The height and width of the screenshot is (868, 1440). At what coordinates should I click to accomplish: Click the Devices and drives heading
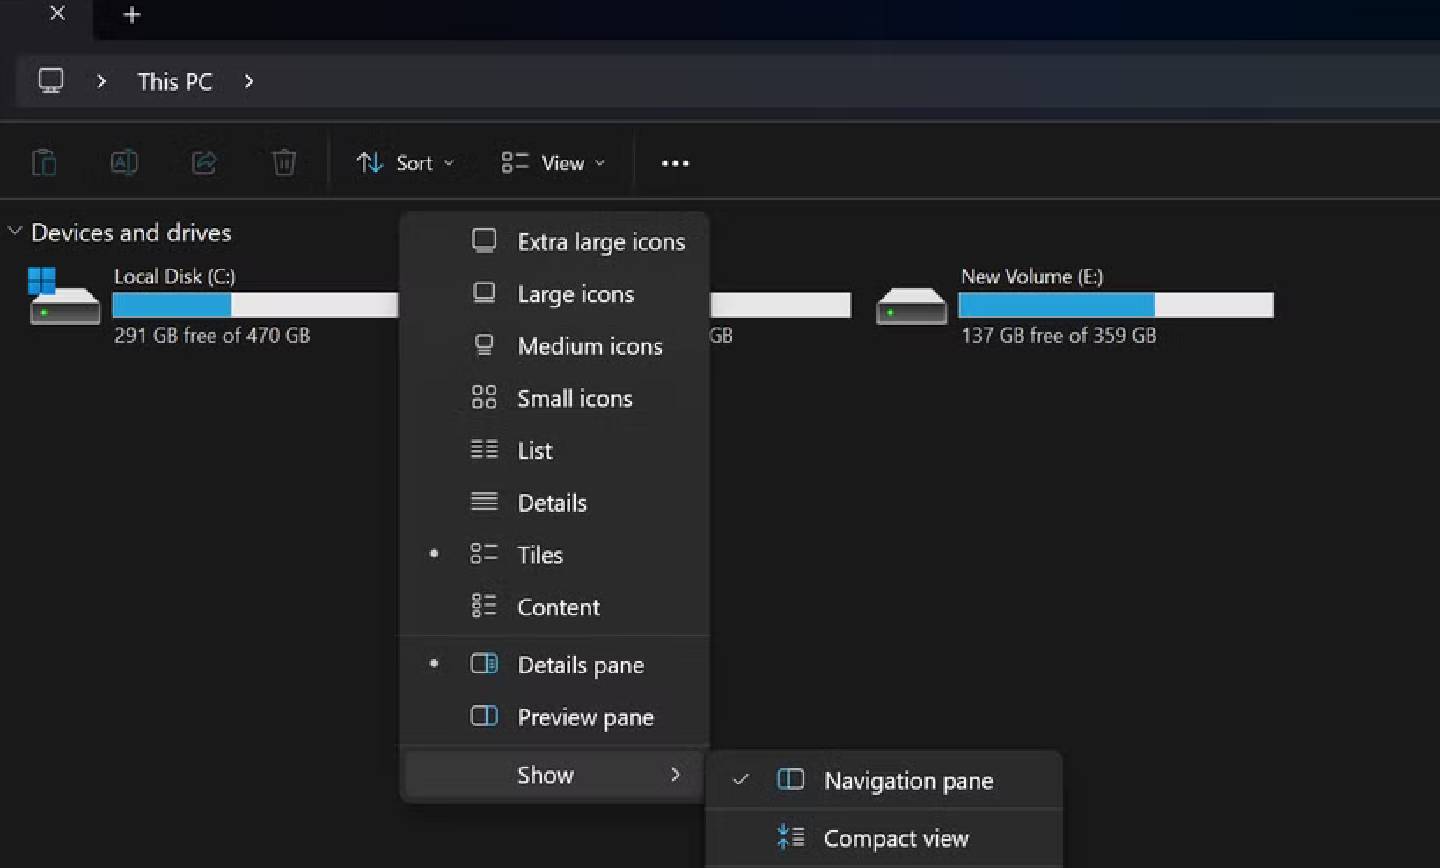pyautogui.click(x=131, y=232)
